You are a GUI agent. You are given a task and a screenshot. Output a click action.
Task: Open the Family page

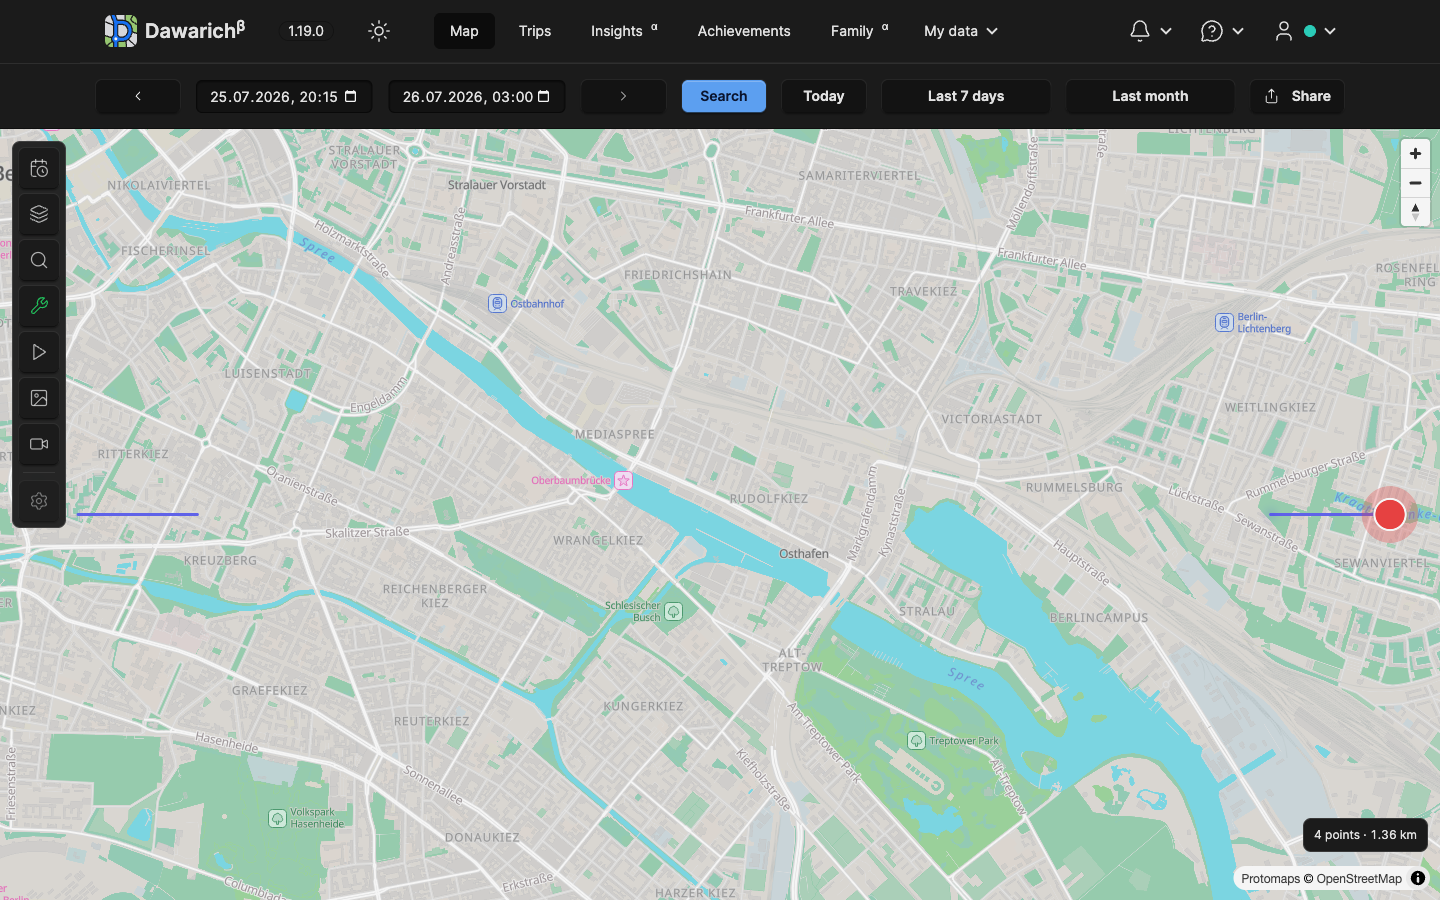pyautogui.click(x=859, y=31)
